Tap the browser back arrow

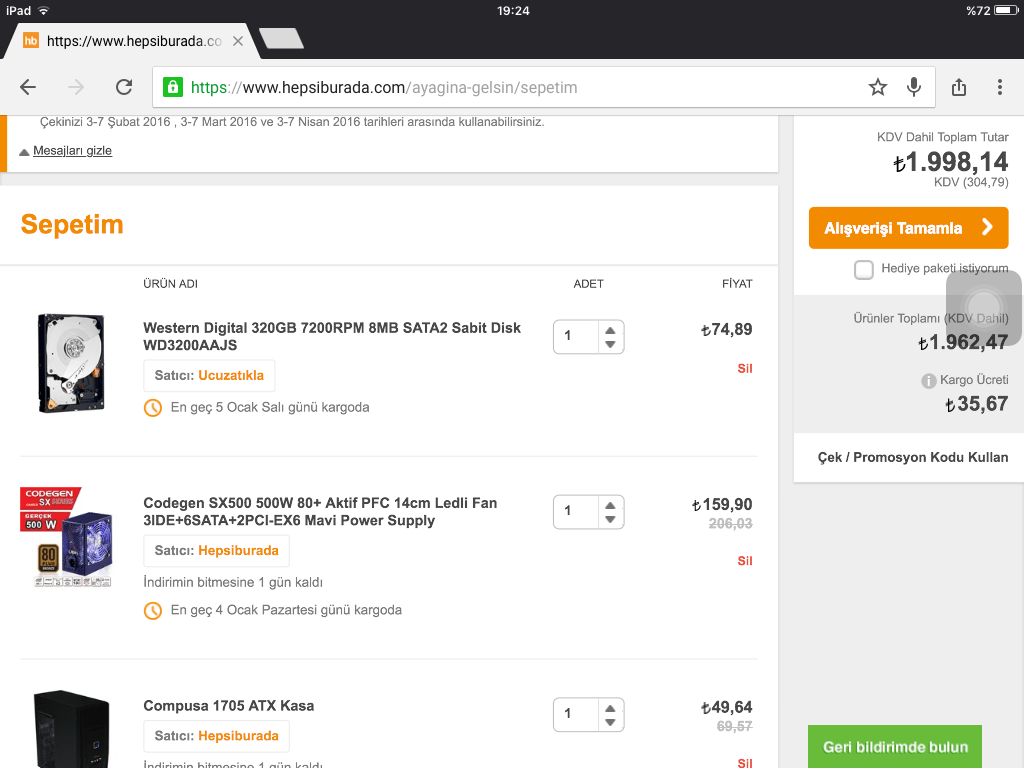click(28, 87)
